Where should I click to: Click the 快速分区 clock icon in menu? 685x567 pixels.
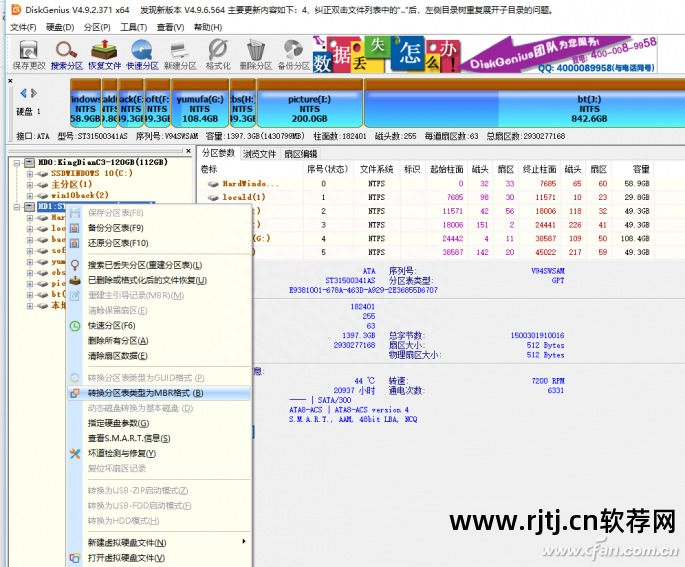pos(75,326)
